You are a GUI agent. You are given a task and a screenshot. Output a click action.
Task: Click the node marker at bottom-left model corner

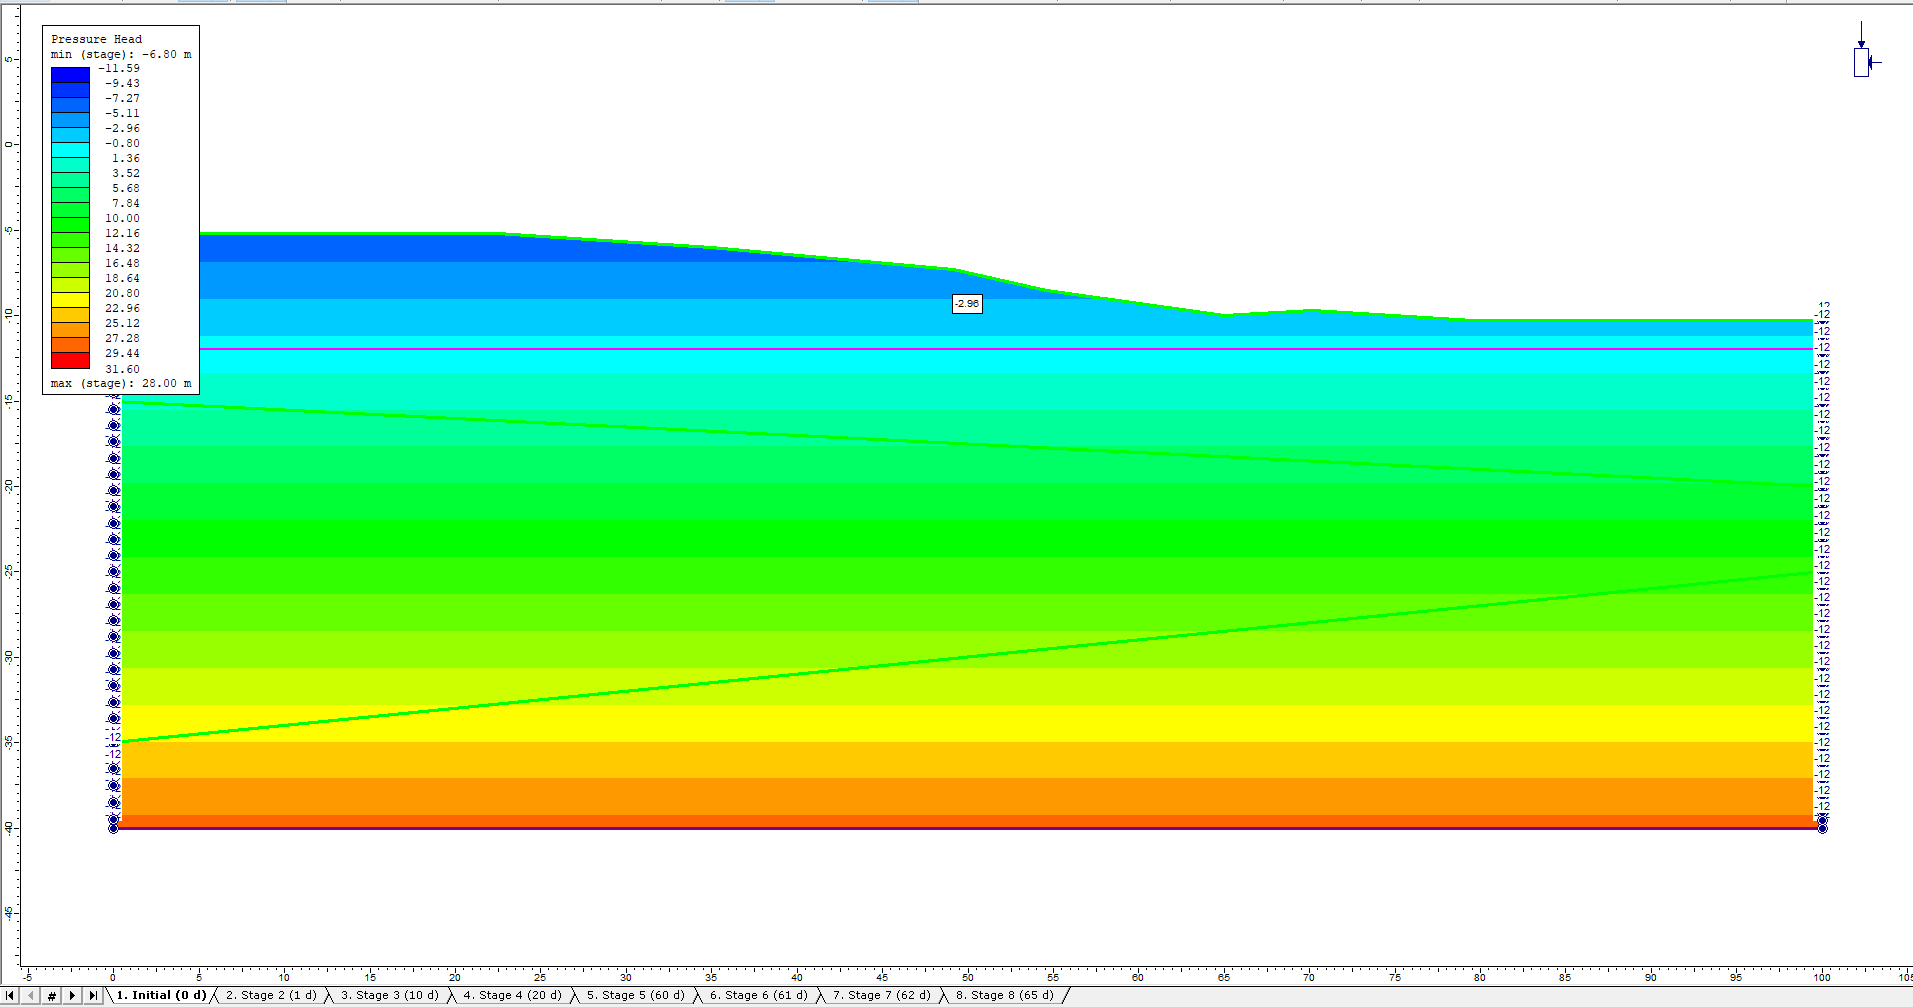[114, 828]
